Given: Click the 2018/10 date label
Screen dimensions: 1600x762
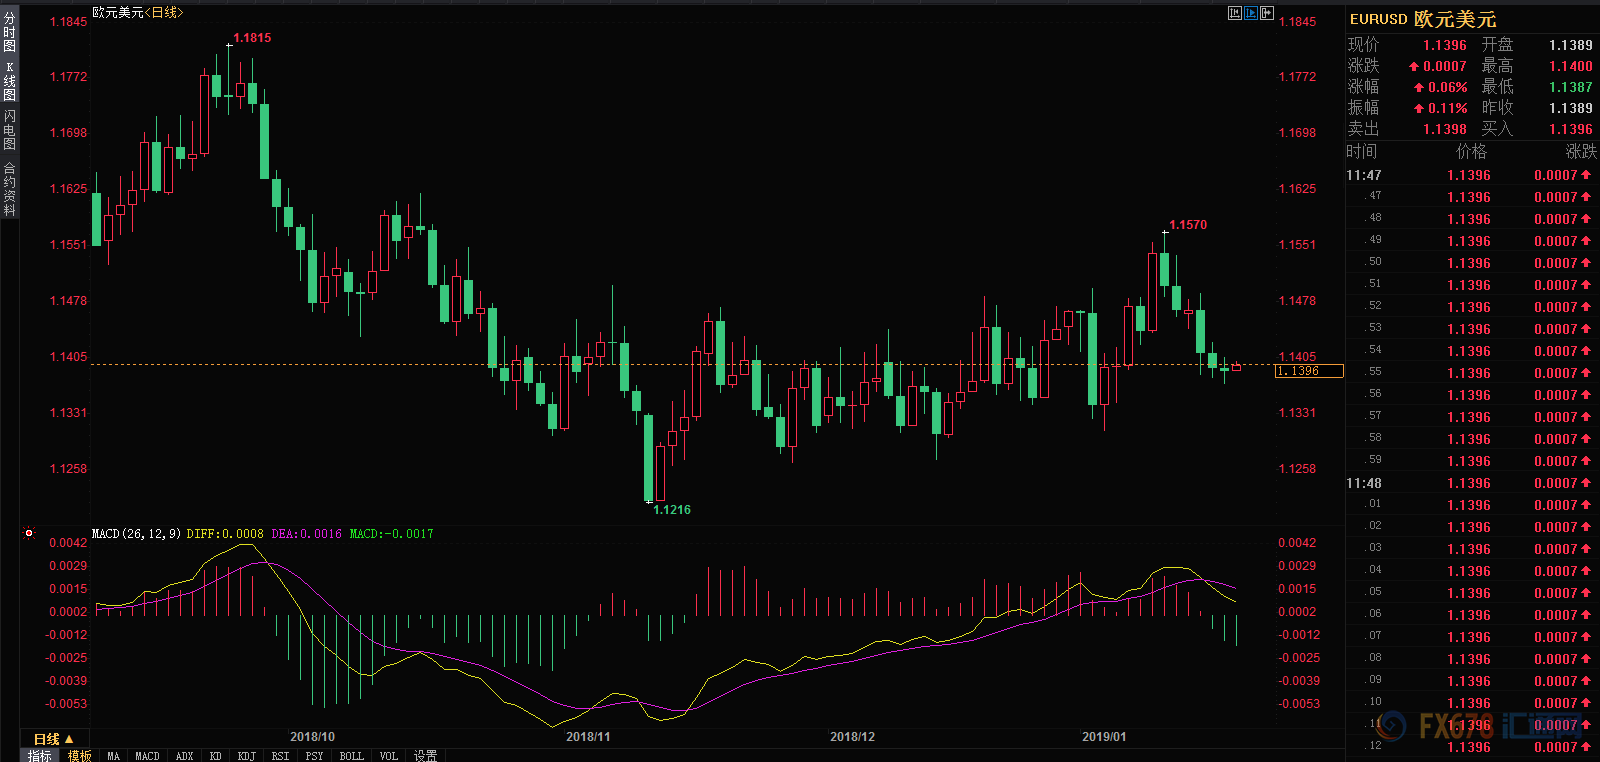Looking at the screenshot, I should tap(312, 737).
